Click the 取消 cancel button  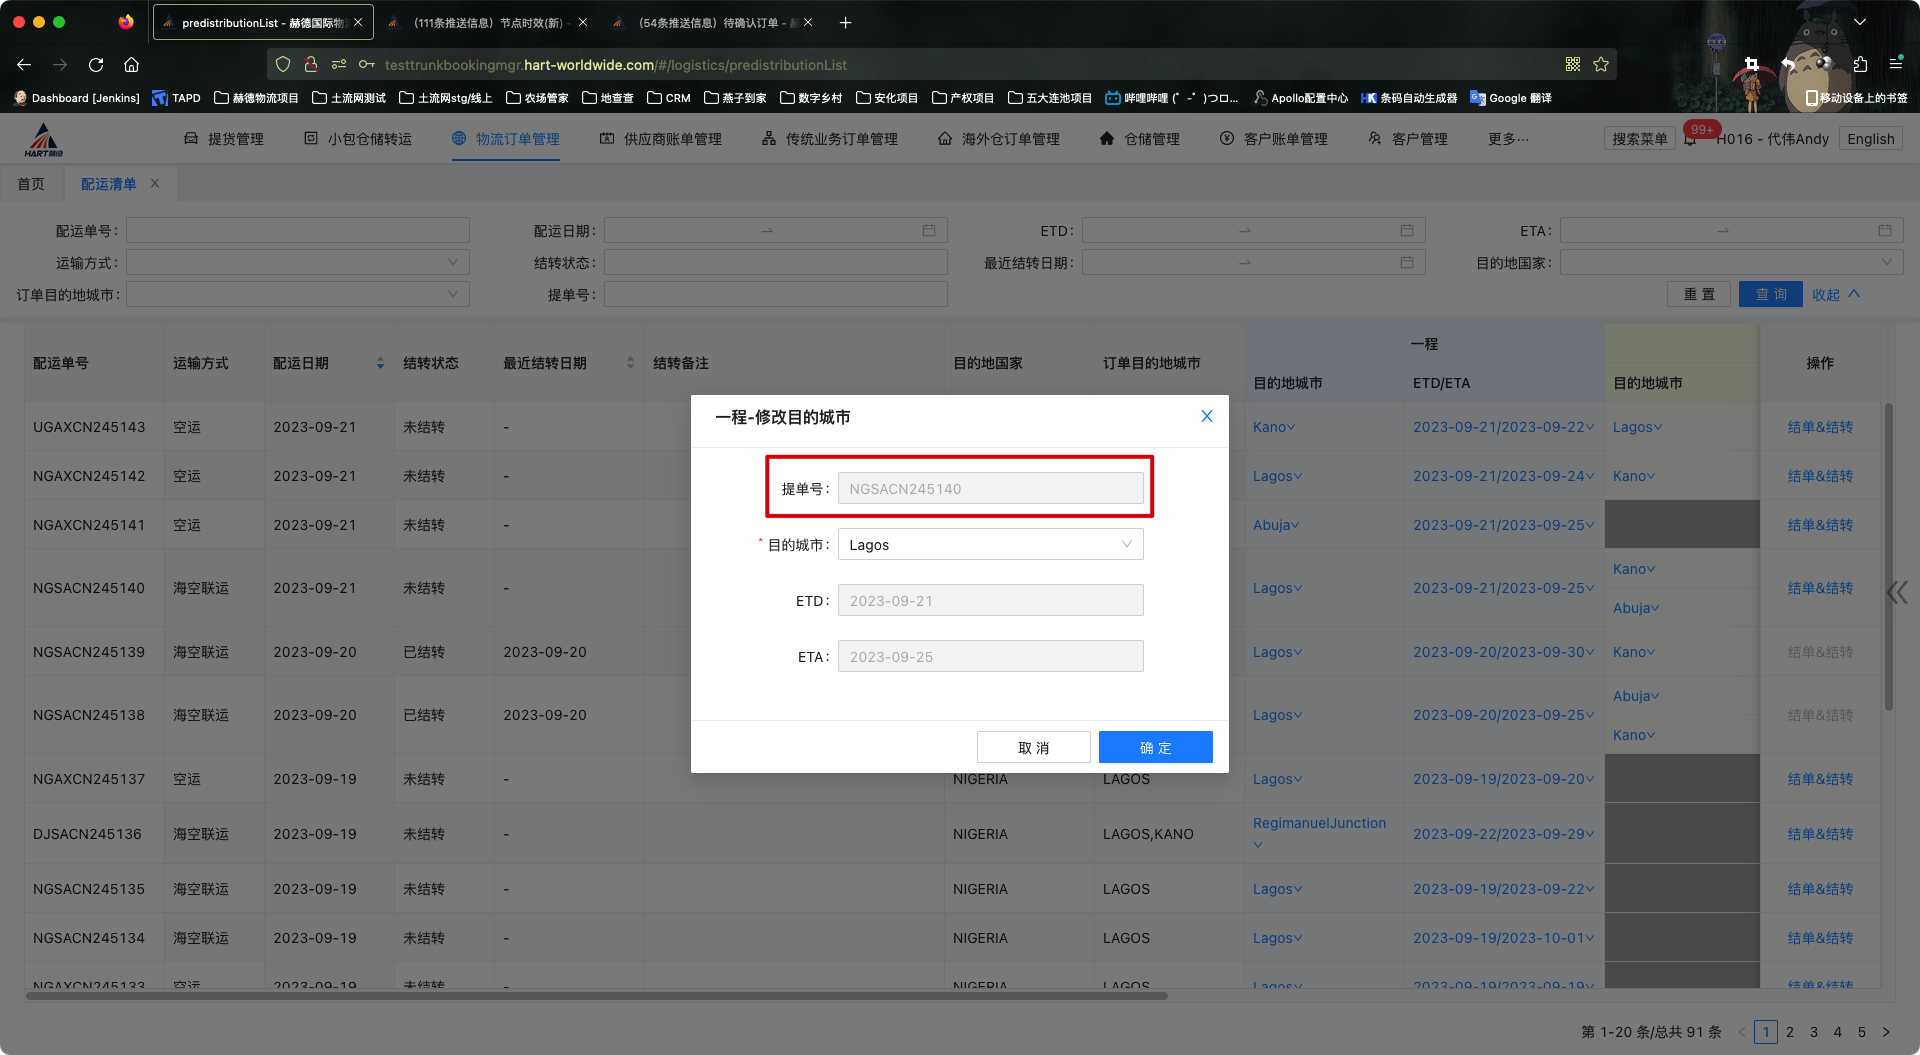click(x=1033, y=747)
